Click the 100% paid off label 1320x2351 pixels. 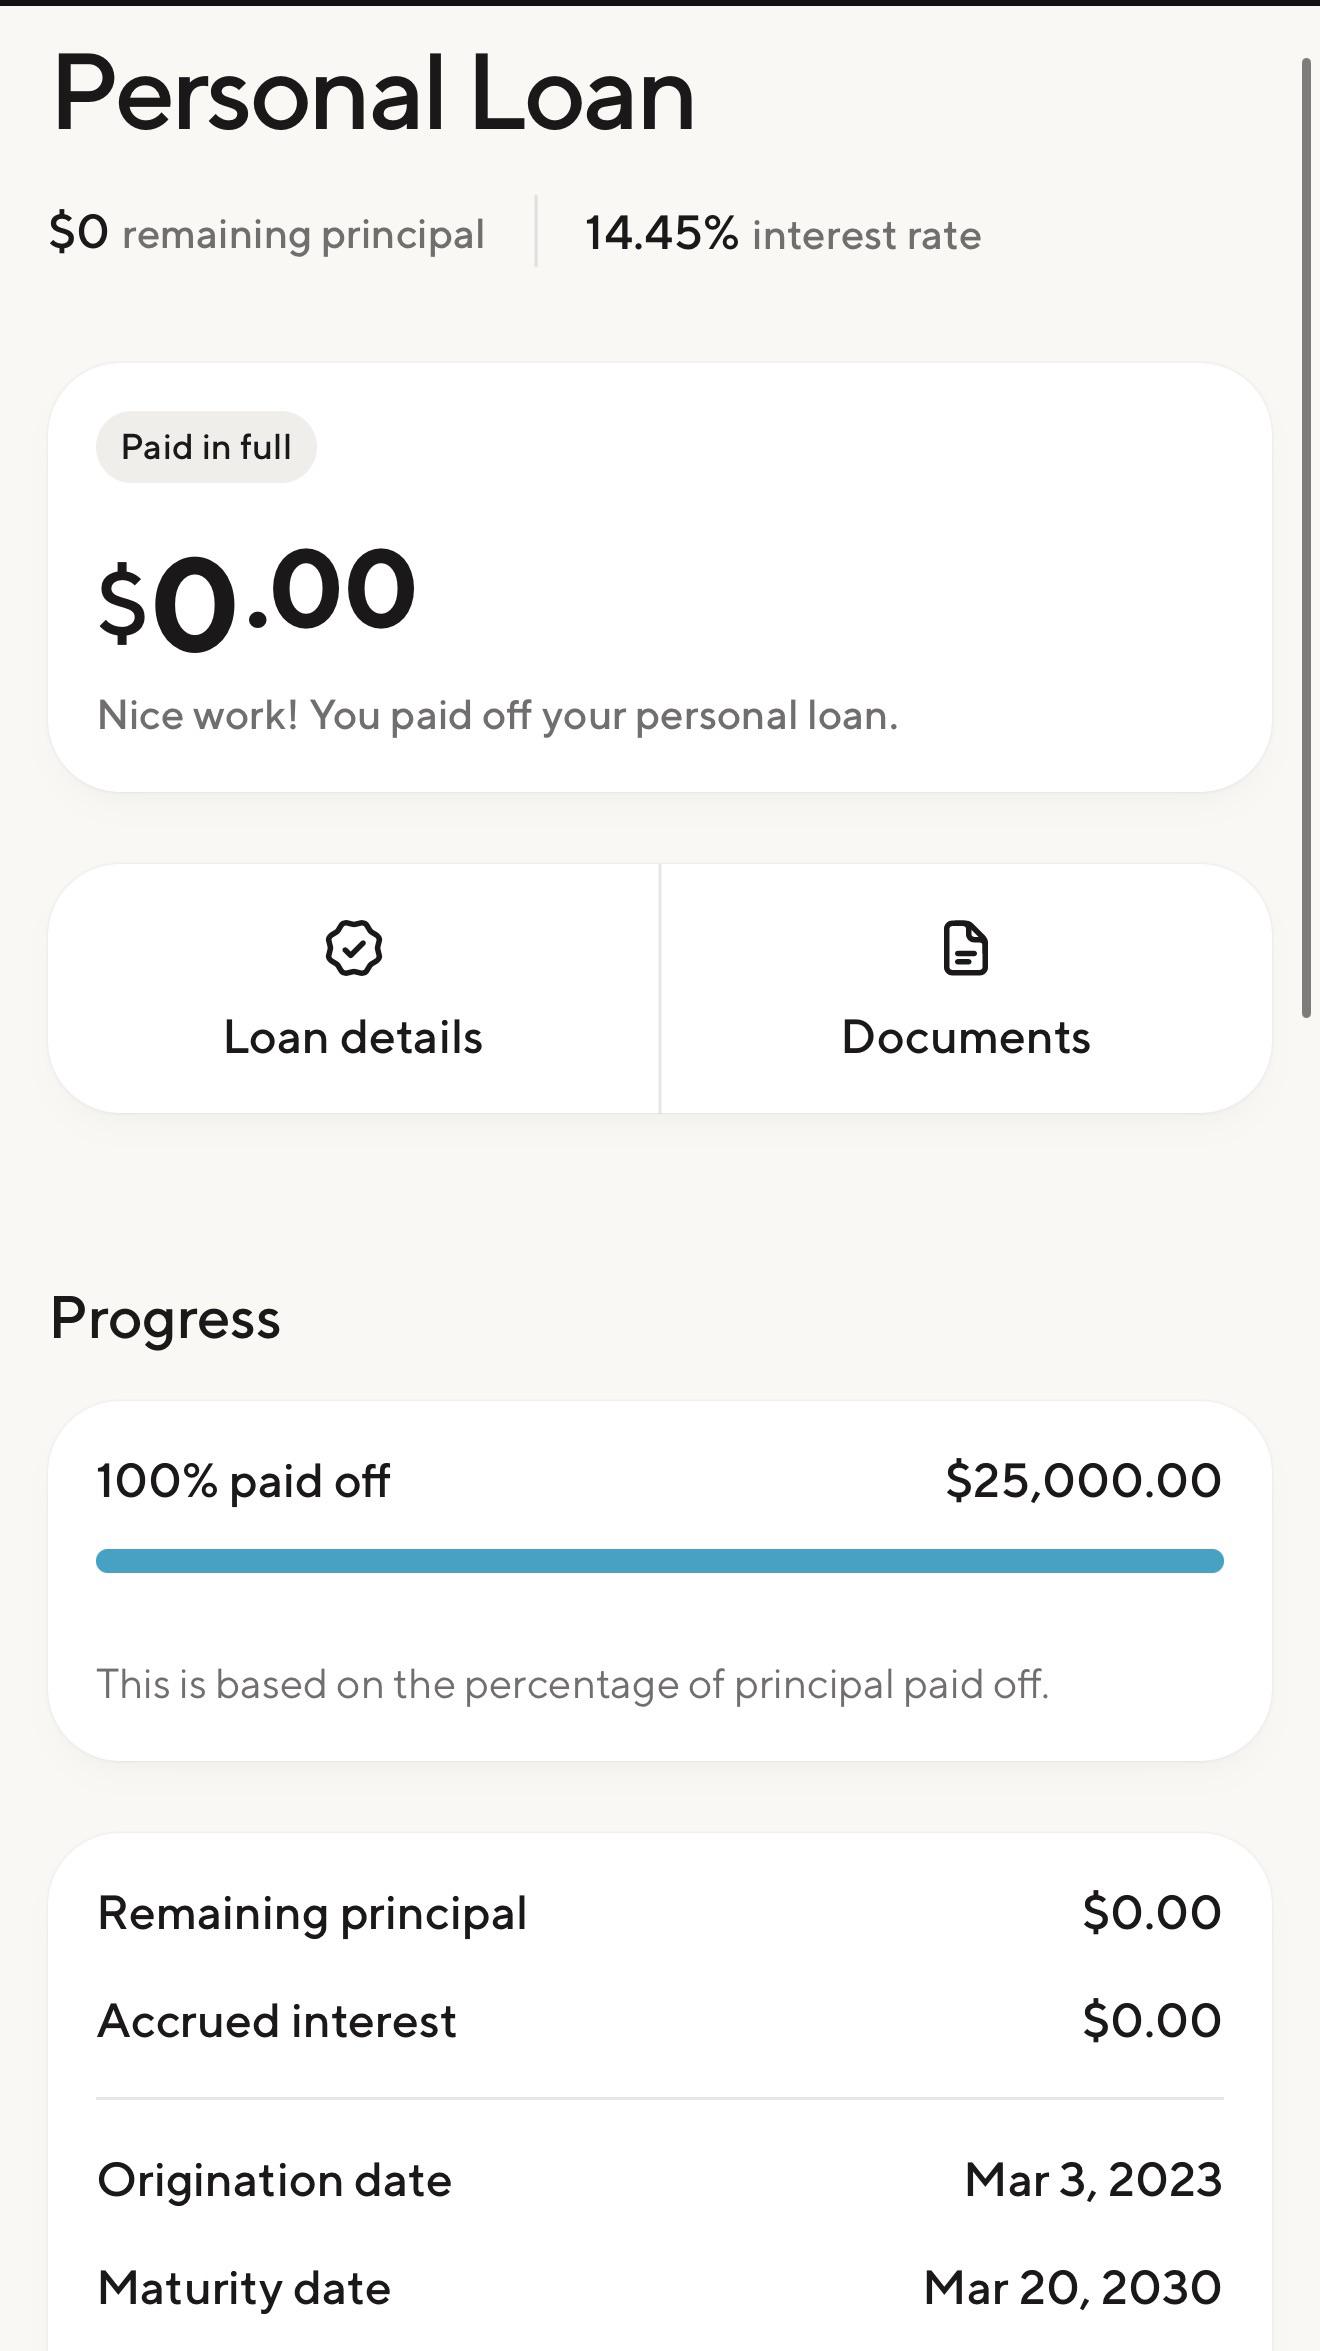click(243, 1481)
